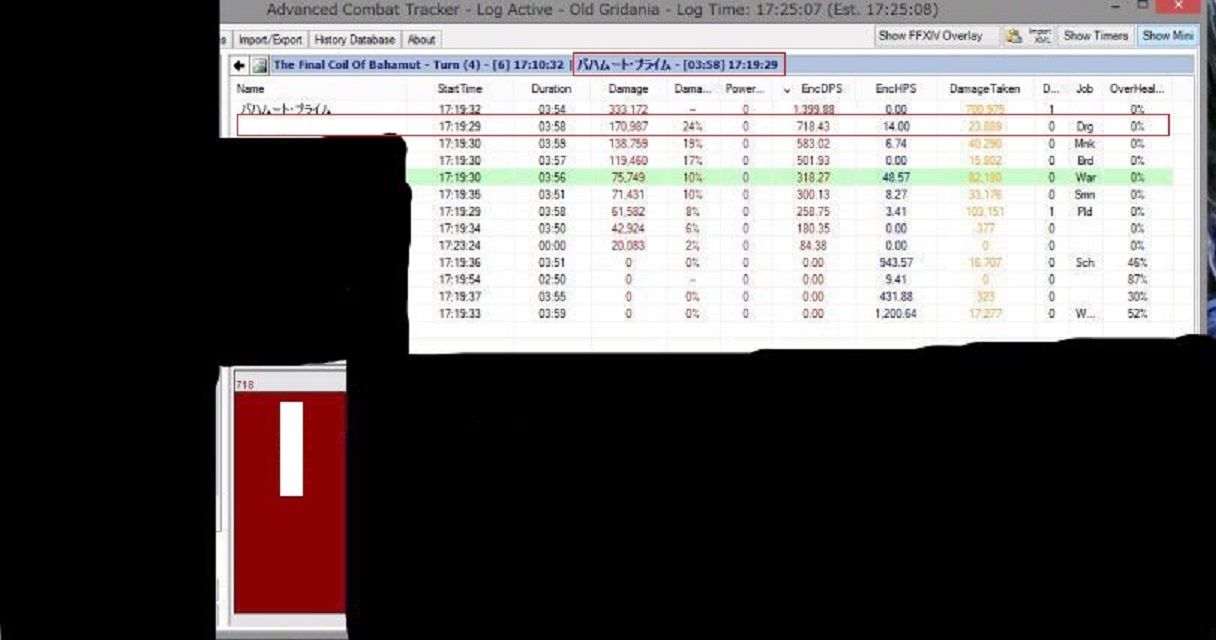Click the 718 label in mini window
The image size is (1216, 640).
pyautogui.click(x=244, y=385)
